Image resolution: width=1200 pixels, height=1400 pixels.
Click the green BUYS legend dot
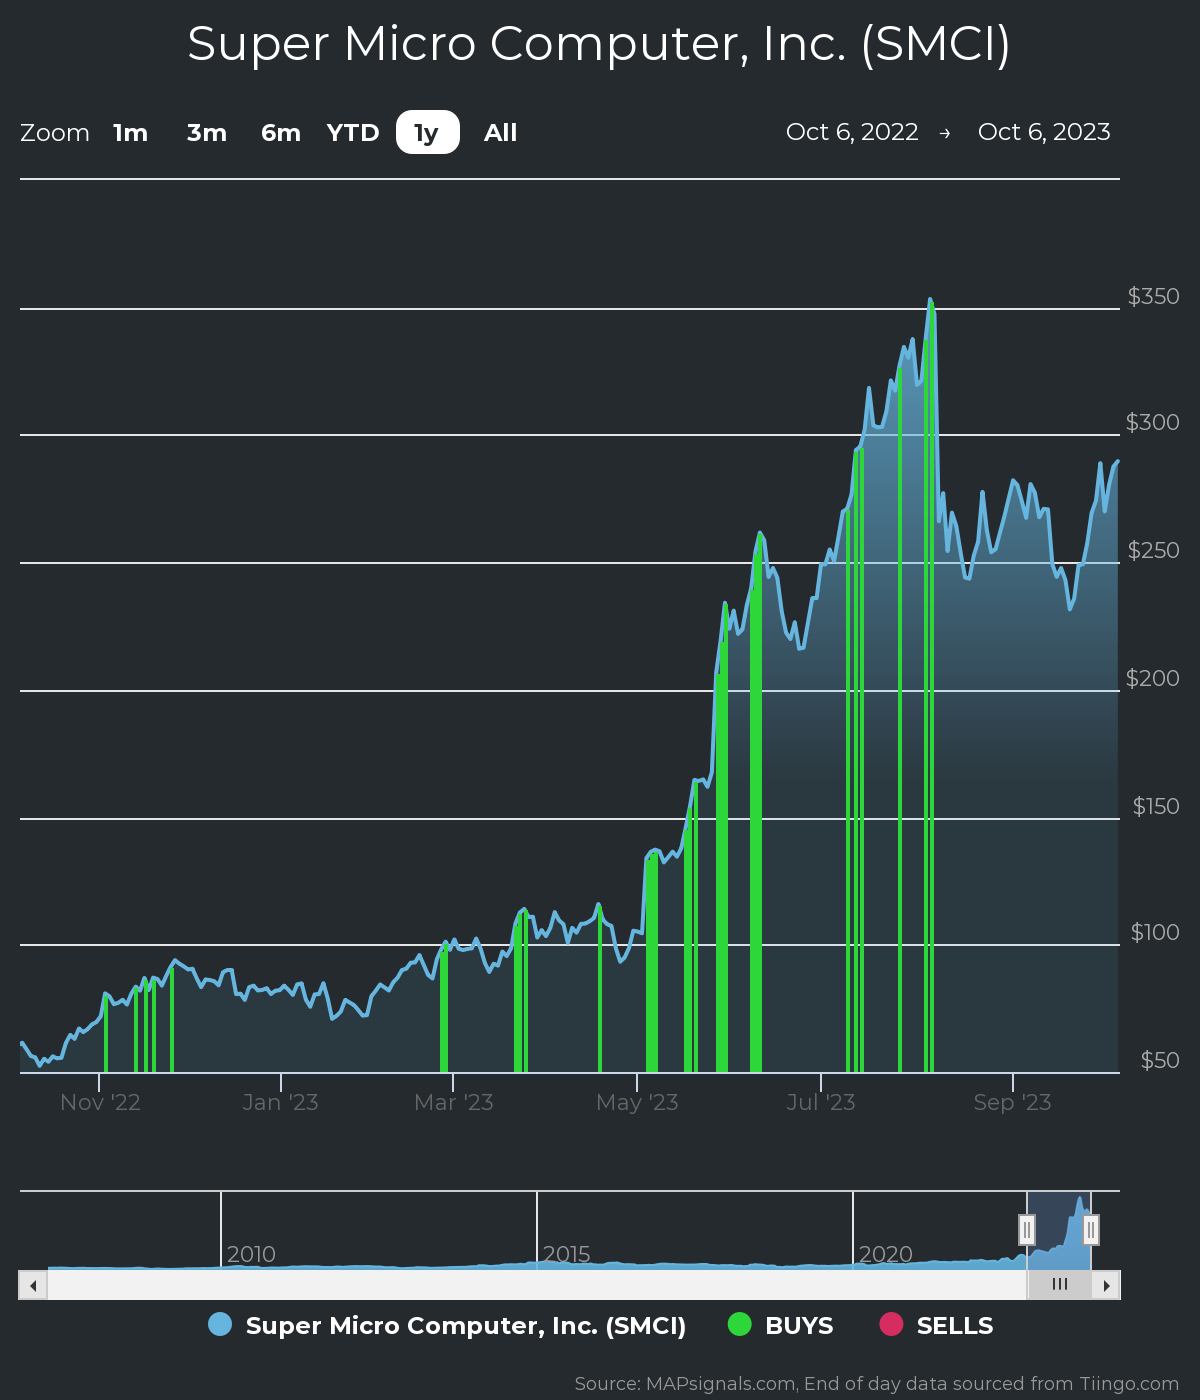739,1324
